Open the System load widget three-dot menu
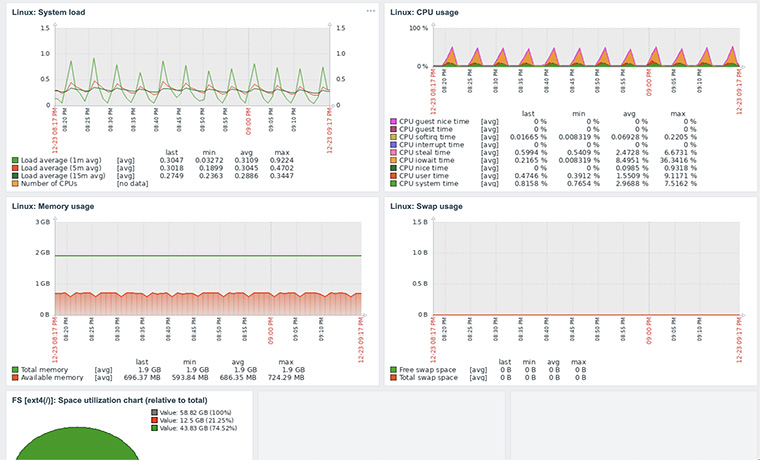The image size is (760, 460). 370,11
